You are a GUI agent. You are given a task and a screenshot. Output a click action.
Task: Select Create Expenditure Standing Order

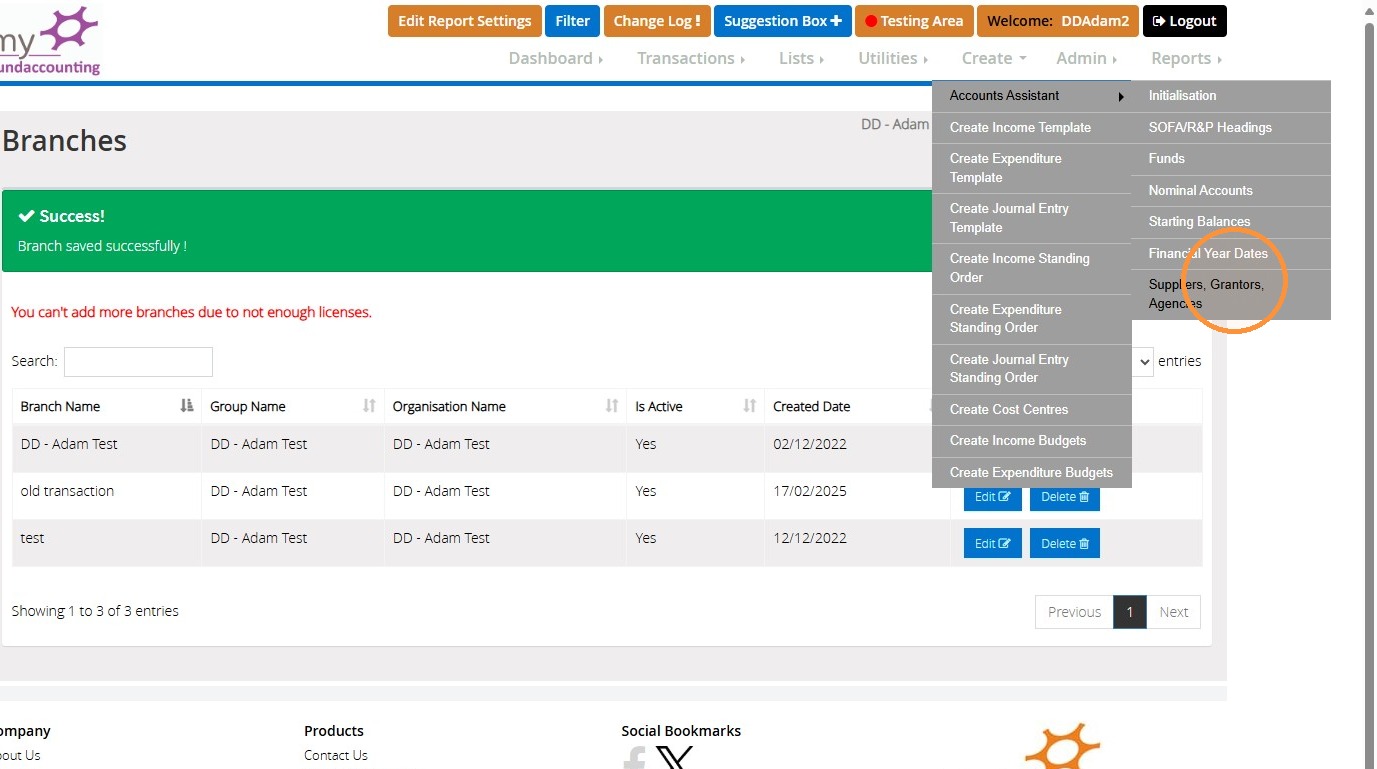(1031, 319)
